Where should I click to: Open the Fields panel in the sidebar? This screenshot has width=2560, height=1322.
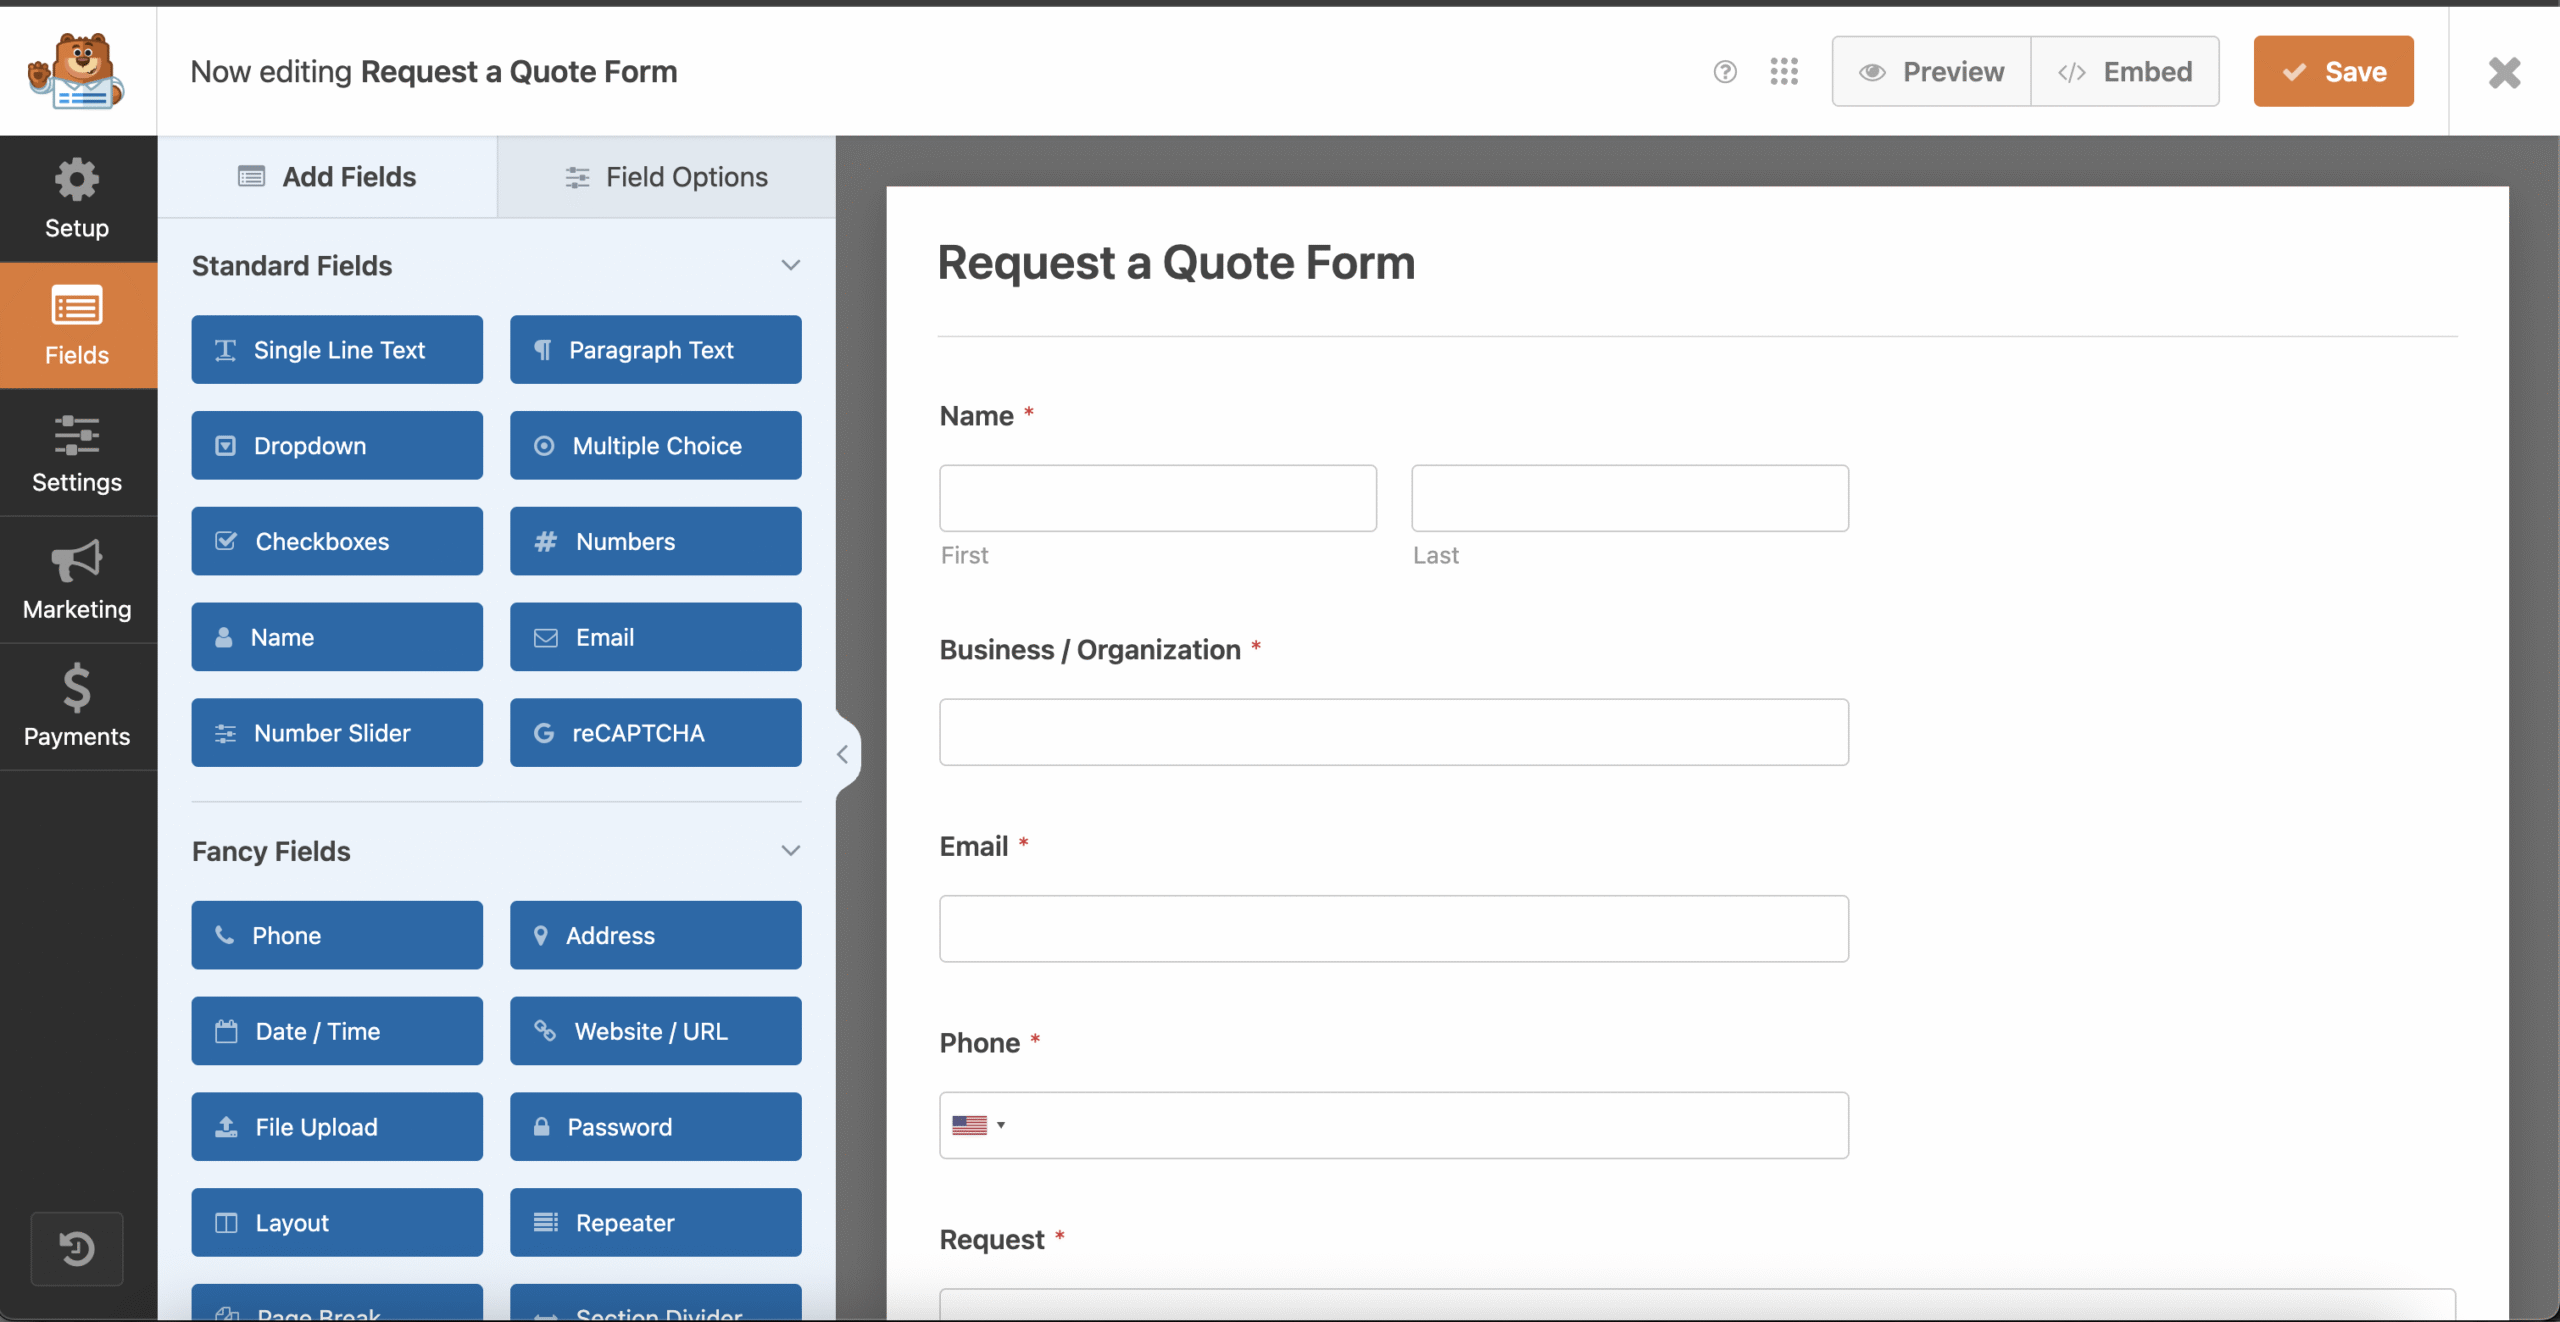(x=77, y=326)
